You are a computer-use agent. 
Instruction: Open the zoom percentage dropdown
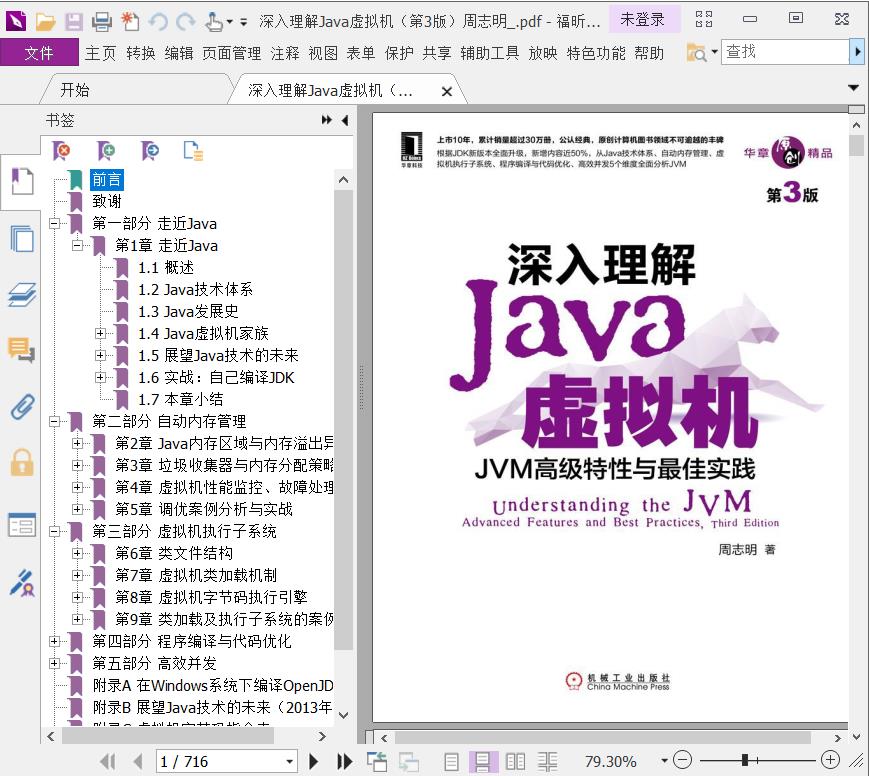point(664,761)
